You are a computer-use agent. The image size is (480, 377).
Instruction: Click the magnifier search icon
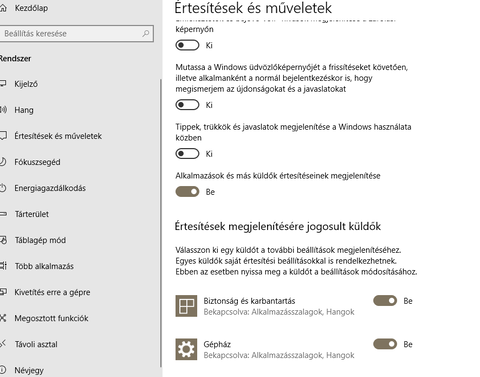(146, 33)
